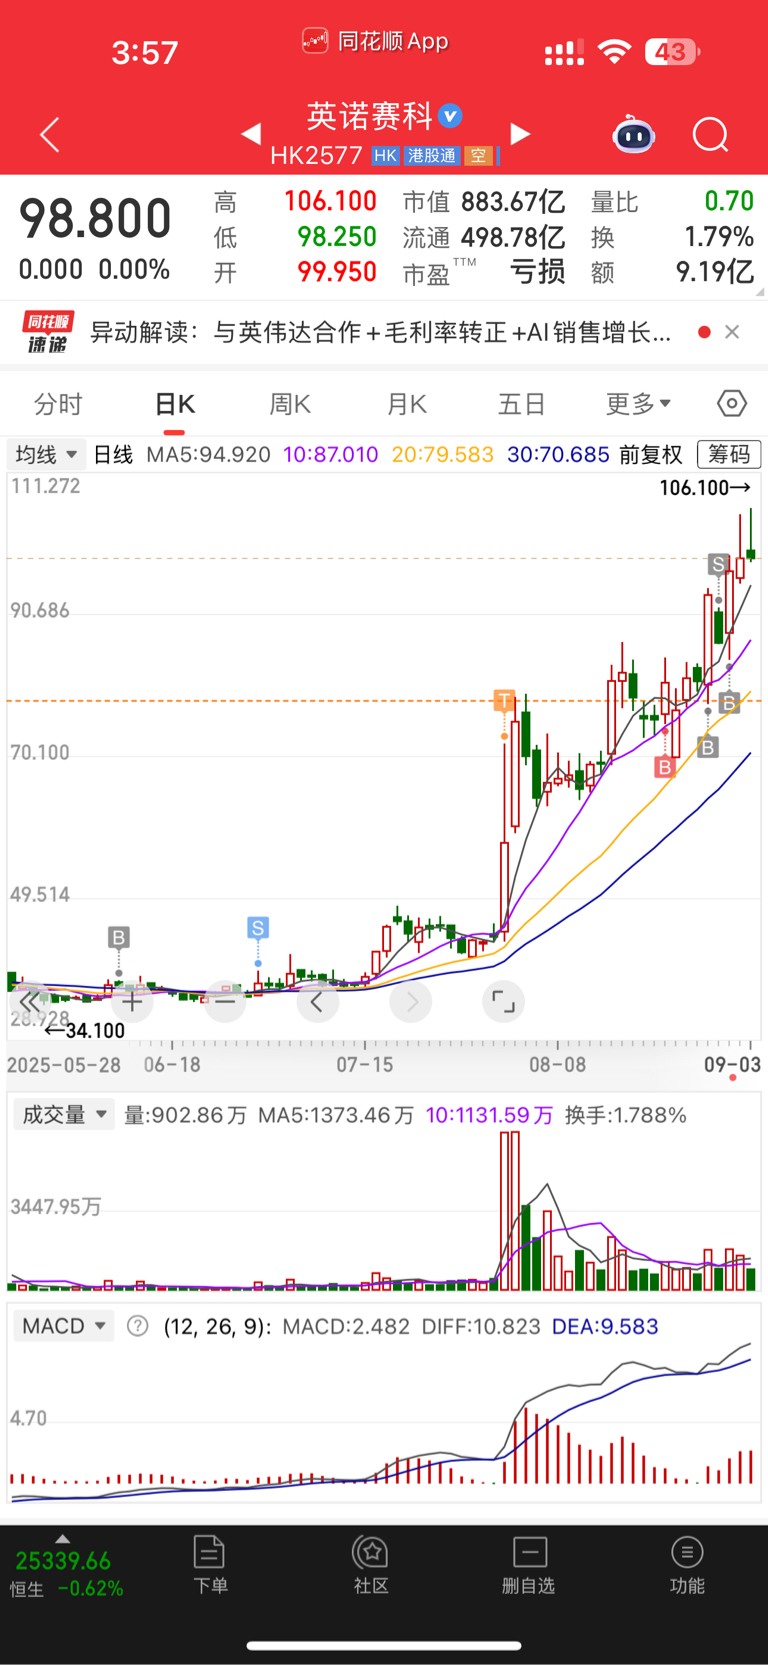Open the 恒生 index ticker

pyautogui.click(x=67, y=1573)
